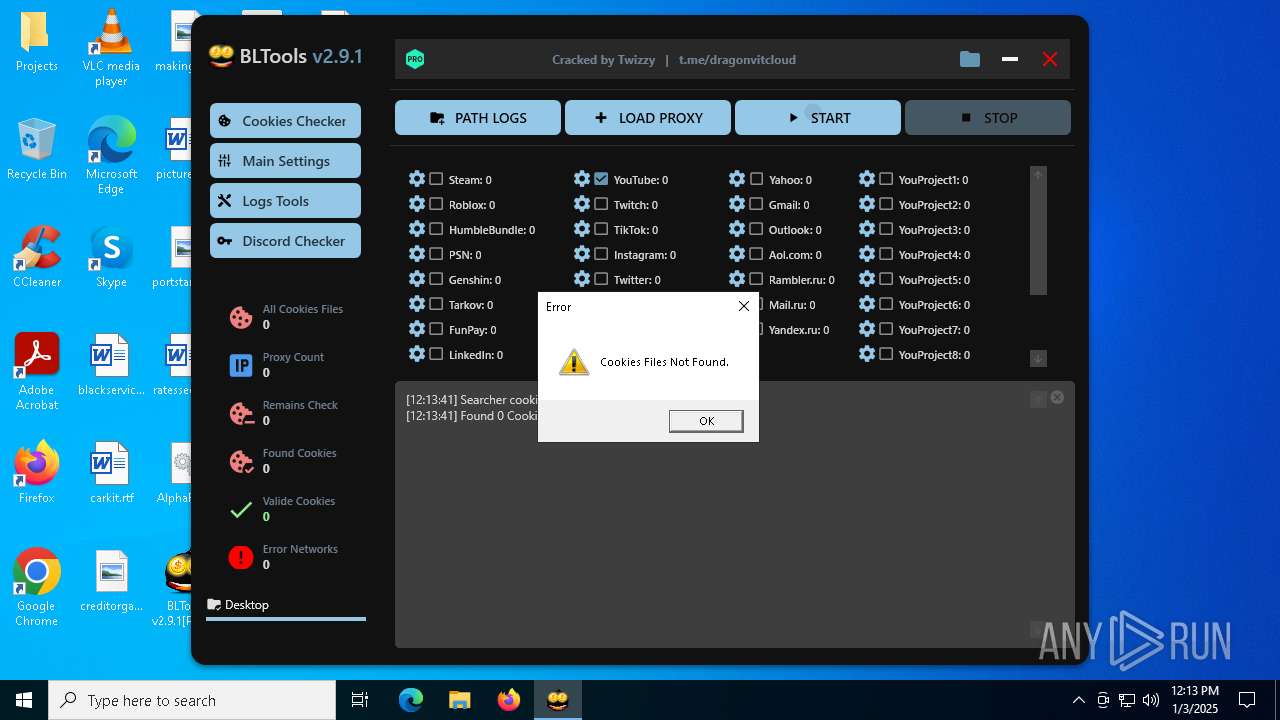Viewport: 1280px width, 720px height.
Task: Click the Proxy Count IP icon
Action: (x=241, y=365)
